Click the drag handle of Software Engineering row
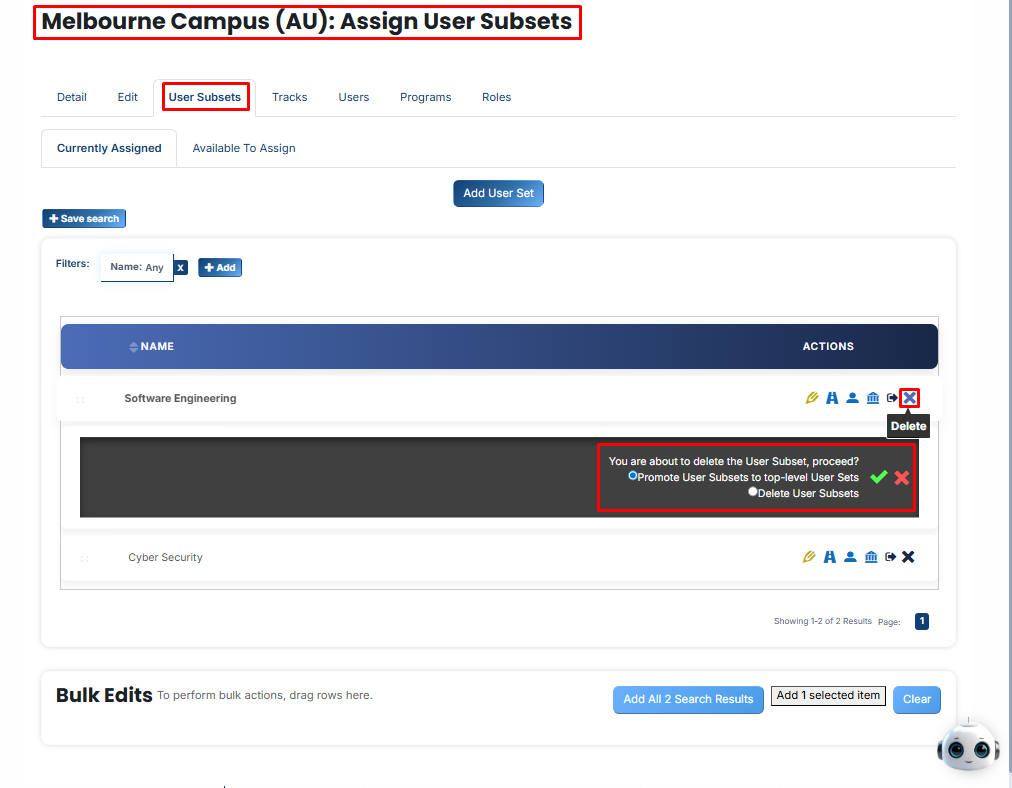The height and width of the screenshot is (788, 1012). (x=81, y=399)
